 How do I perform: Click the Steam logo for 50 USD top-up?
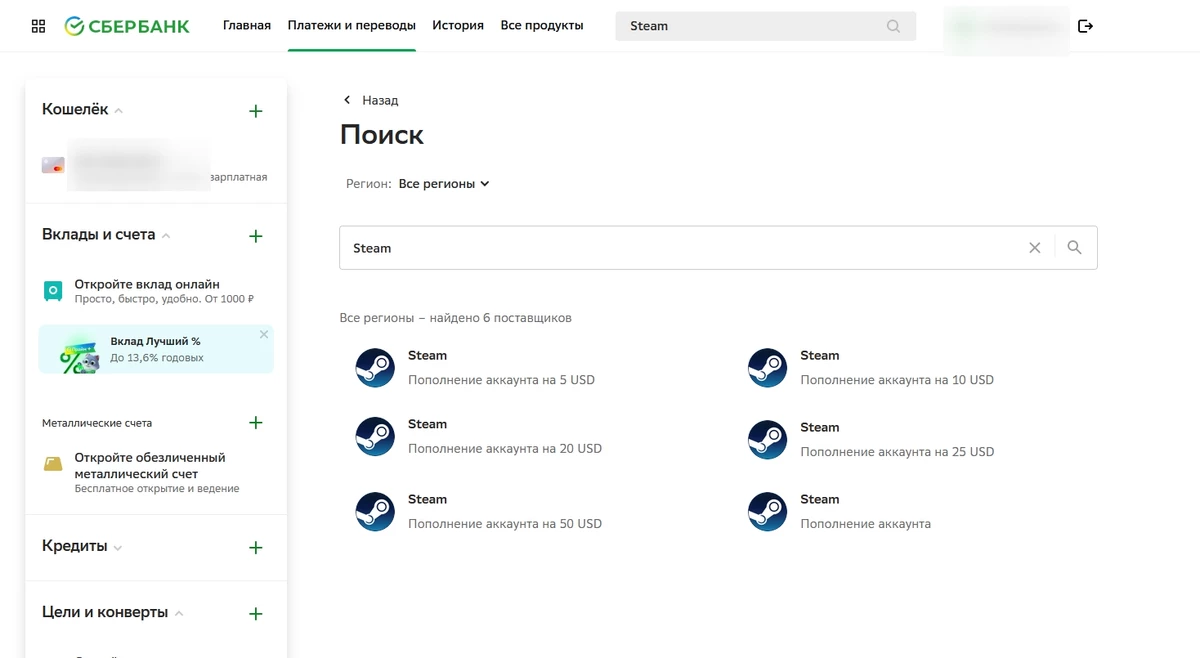click(x=376, y=512)
